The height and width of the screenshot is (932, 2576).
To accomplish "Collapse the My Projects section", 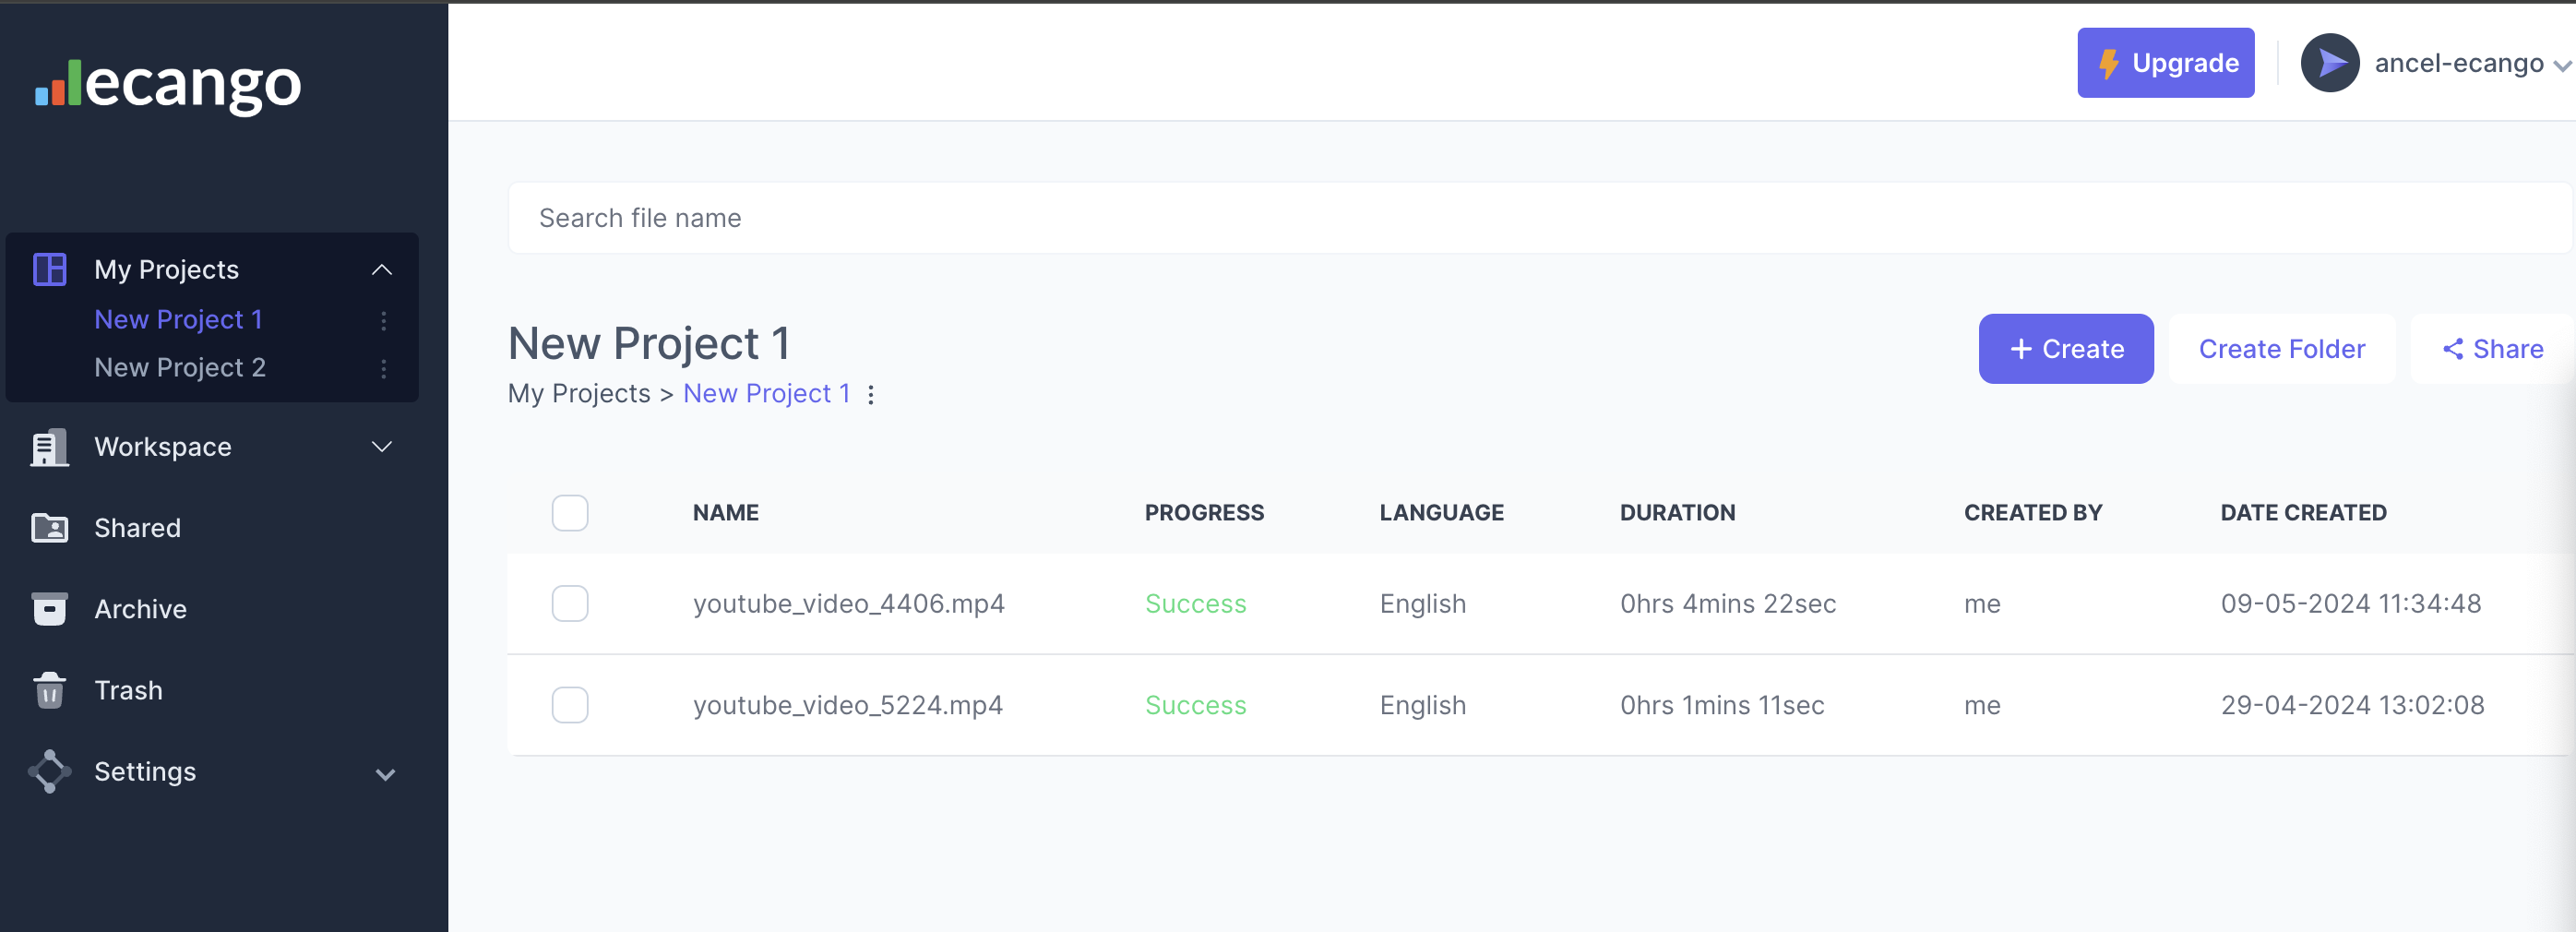I will (x=381, y=268).
